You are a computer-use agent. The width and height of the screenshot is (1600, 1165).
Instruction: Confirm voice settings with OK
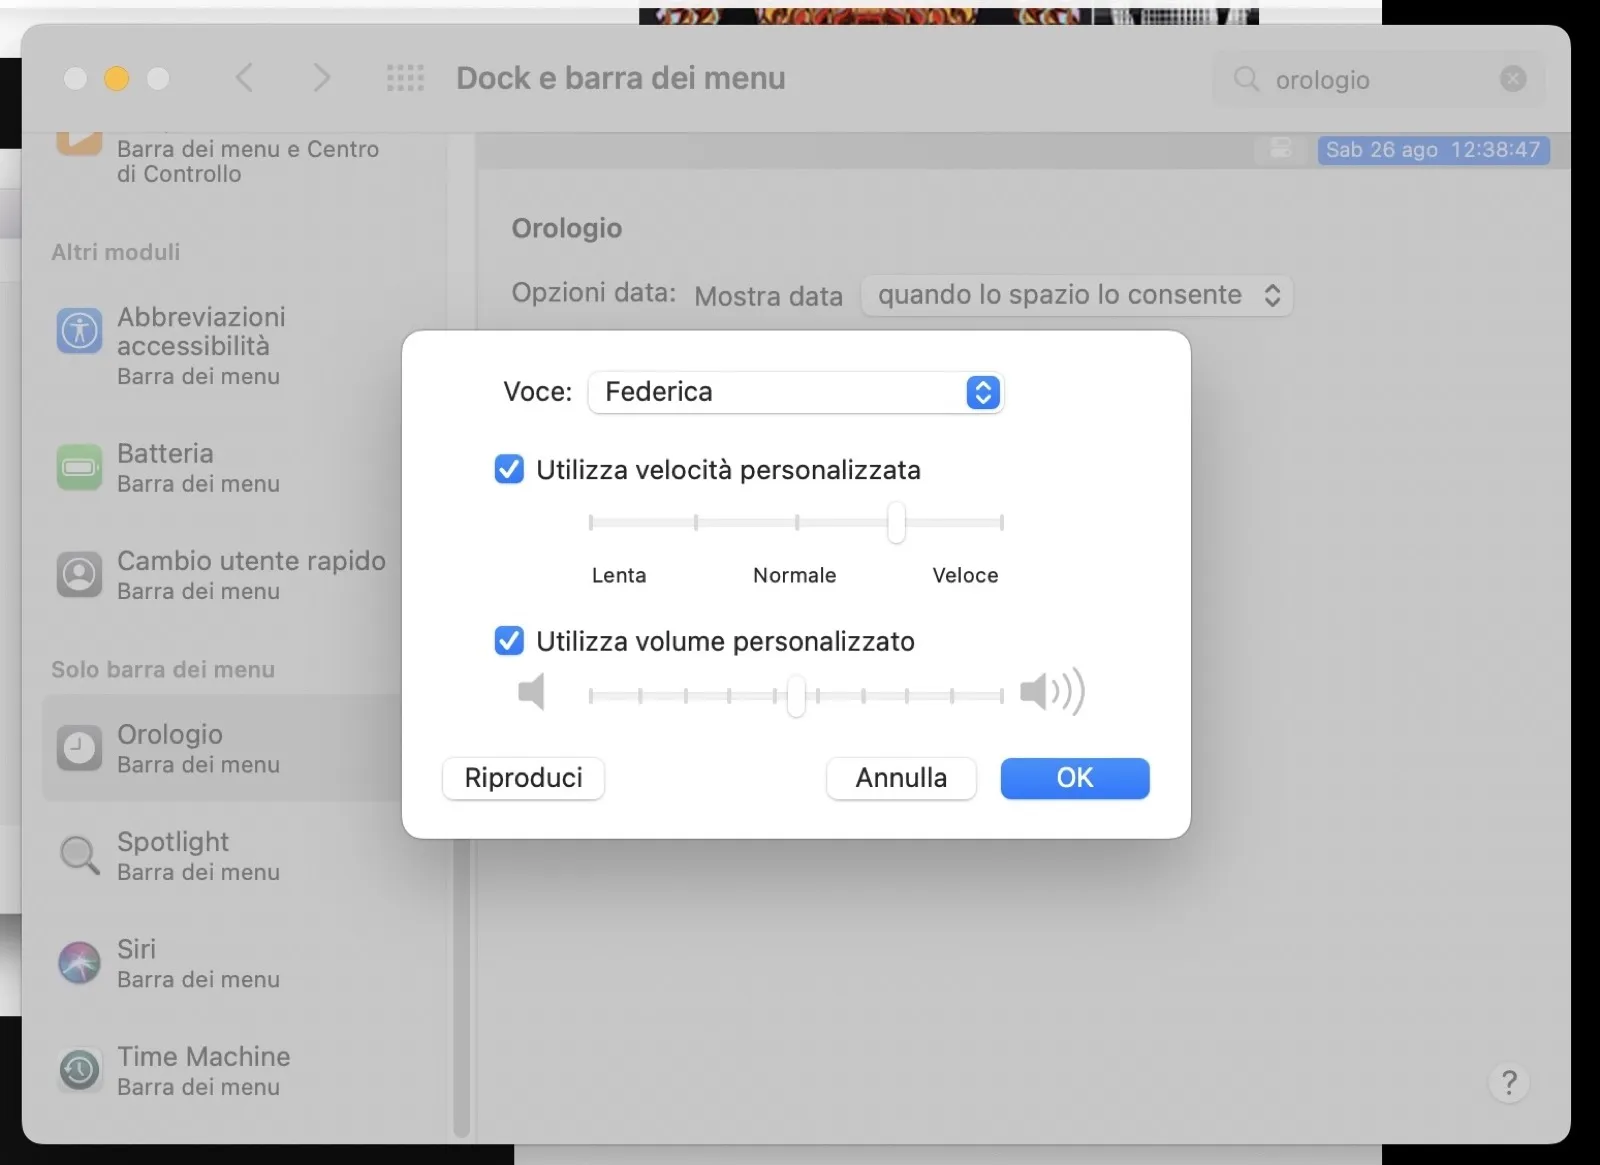coord(1075,778)
